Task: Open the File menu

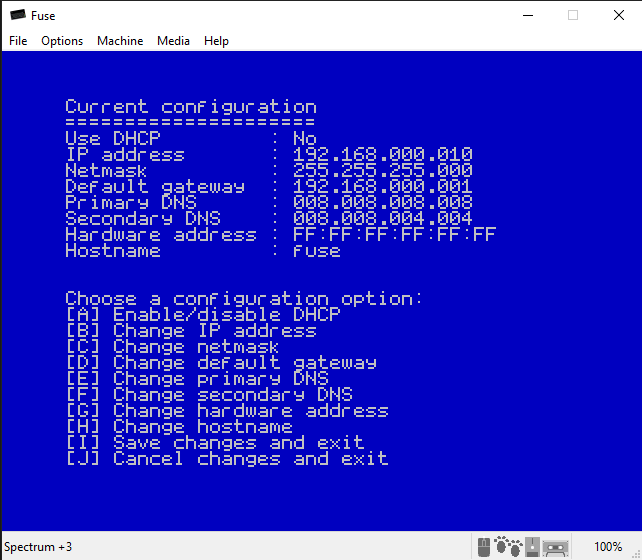Action: pyautogui.click(x=18, y=41)
